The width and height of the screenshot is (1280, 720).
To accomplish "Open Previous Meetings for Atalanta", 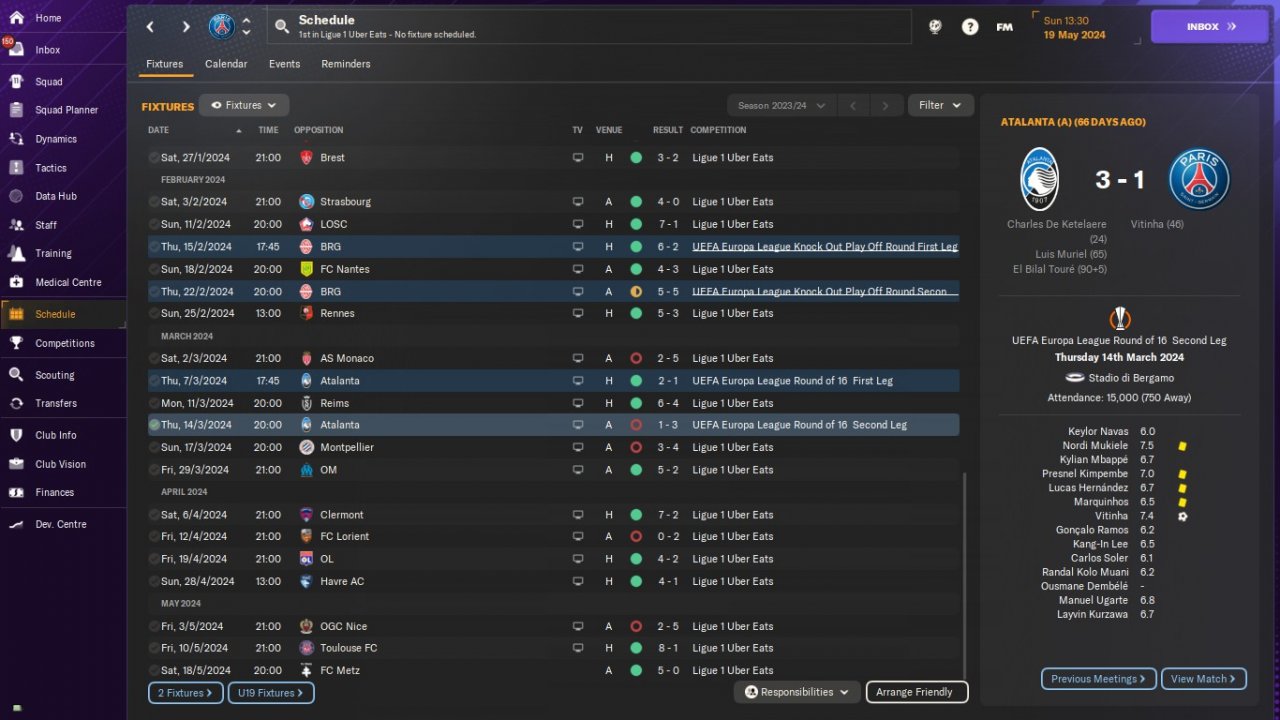I will 1099,679.
